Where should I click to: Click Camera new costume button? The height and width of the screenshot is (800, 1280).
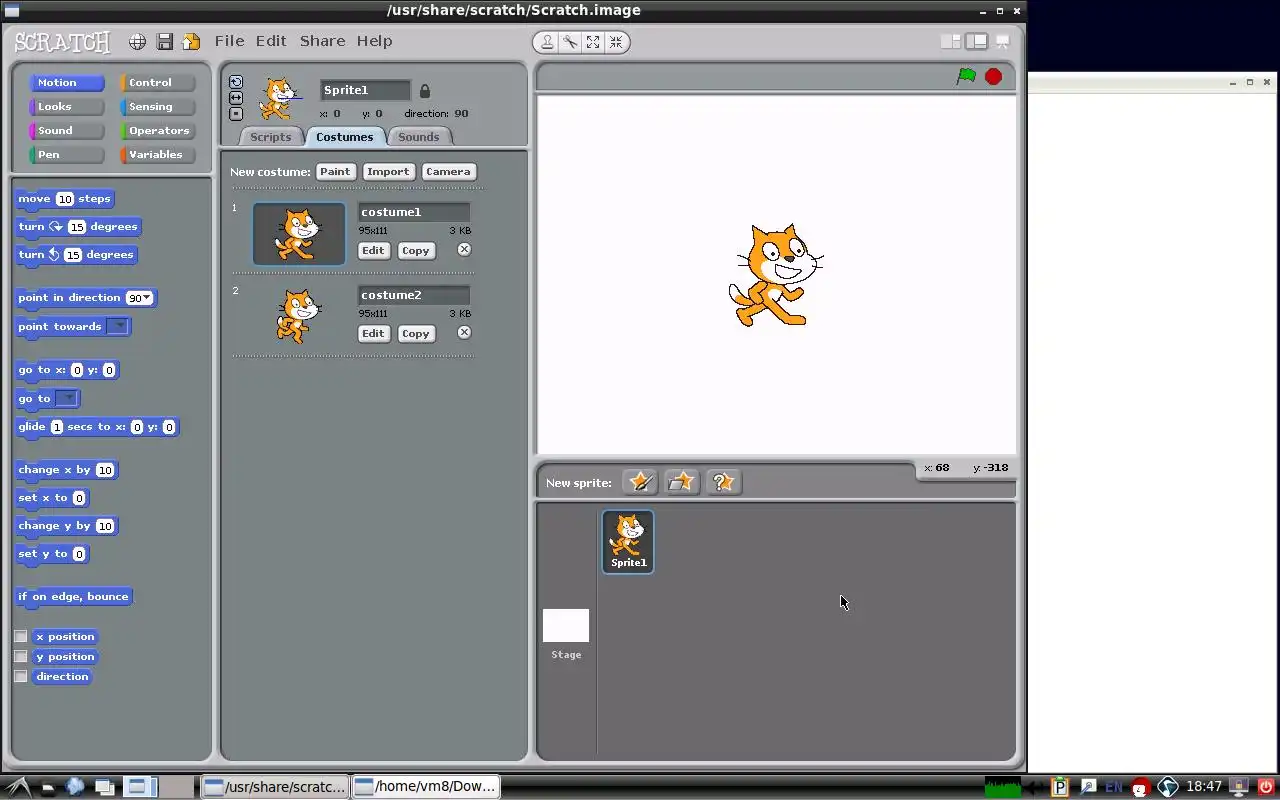click(x=448, y=172)
